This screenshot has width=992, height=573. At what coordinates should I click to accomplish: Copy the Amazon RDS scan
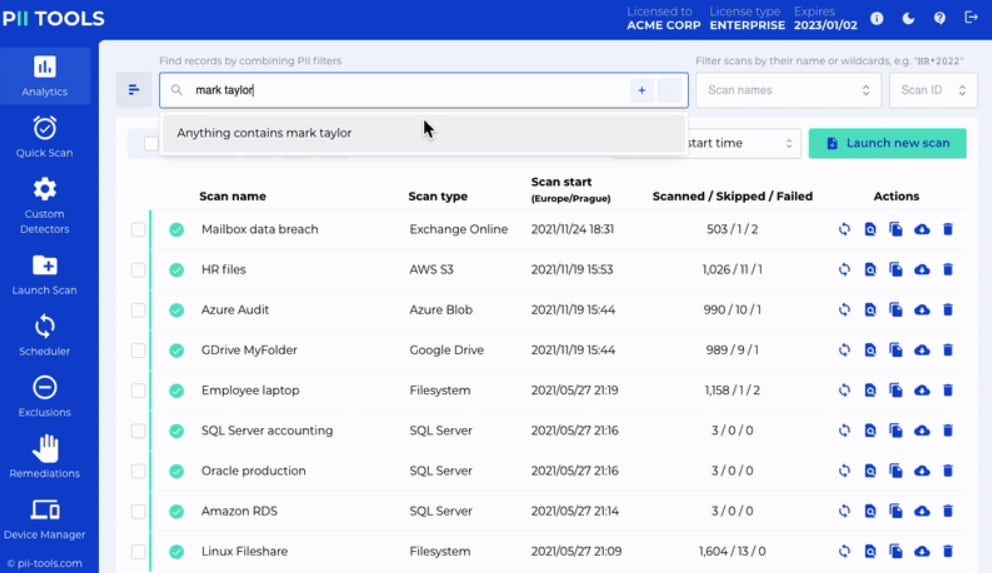tap(896, 511)
